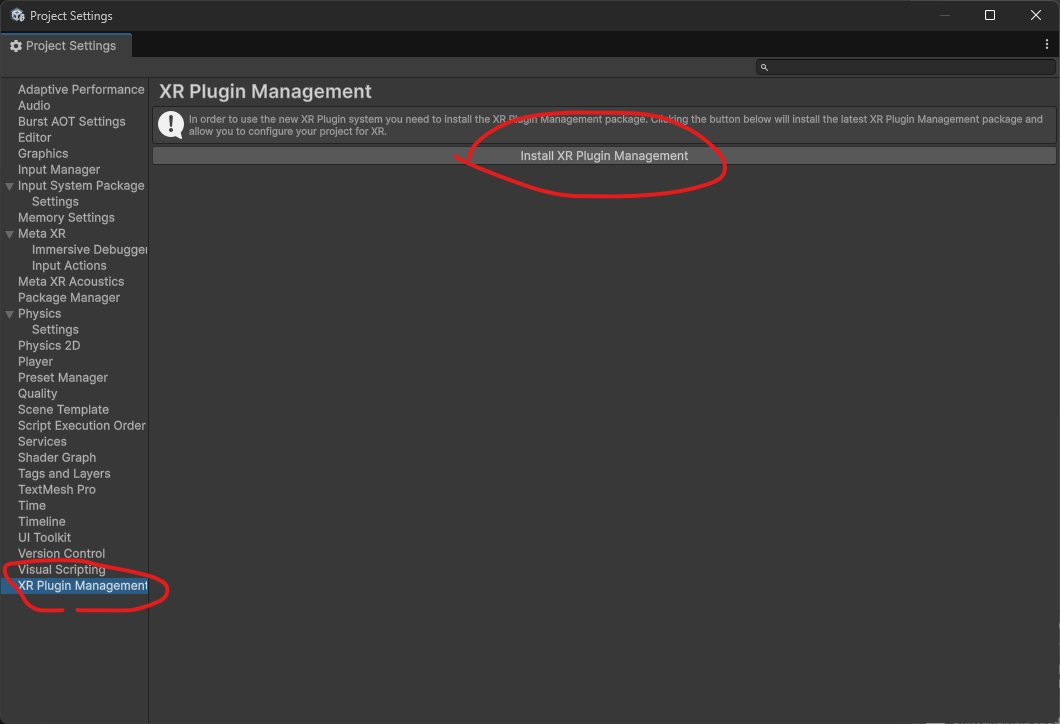This screenshot has width=1060, height=724.
Task: Open Settings under Physics
Action: tap(55, 329)
